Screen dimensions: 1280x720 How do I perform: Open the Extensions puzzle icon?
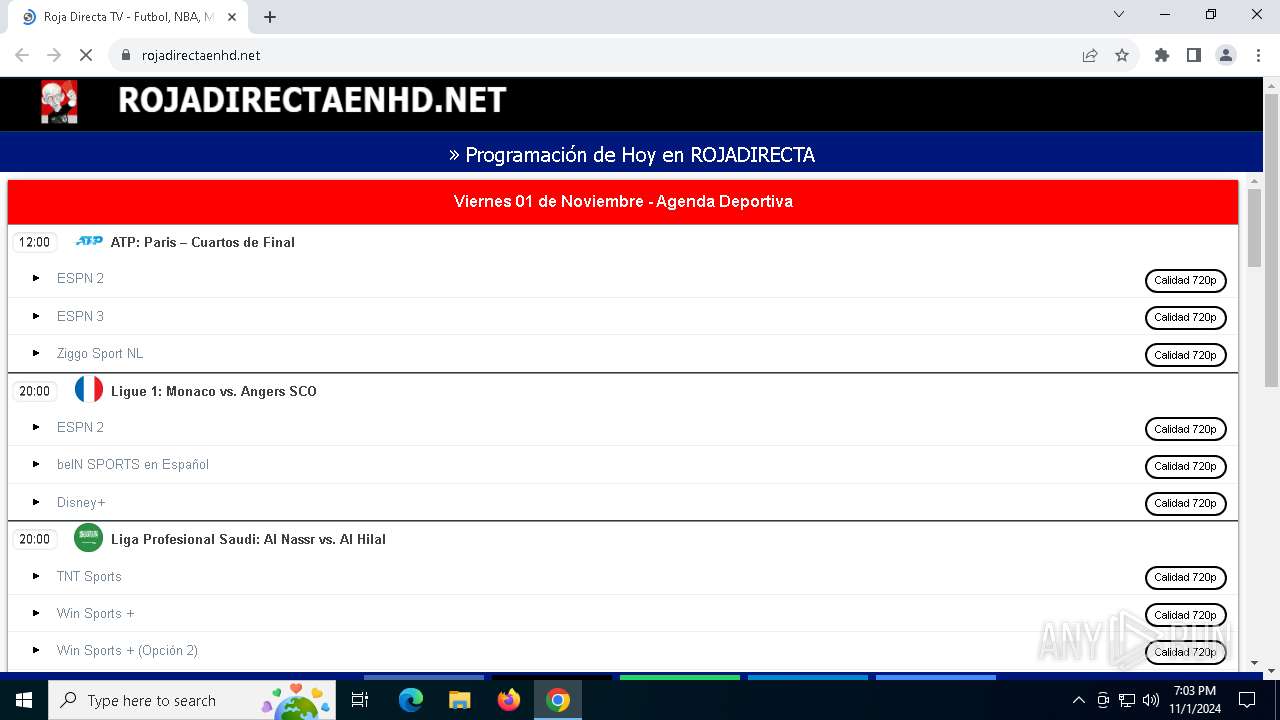click(1162, 55)
